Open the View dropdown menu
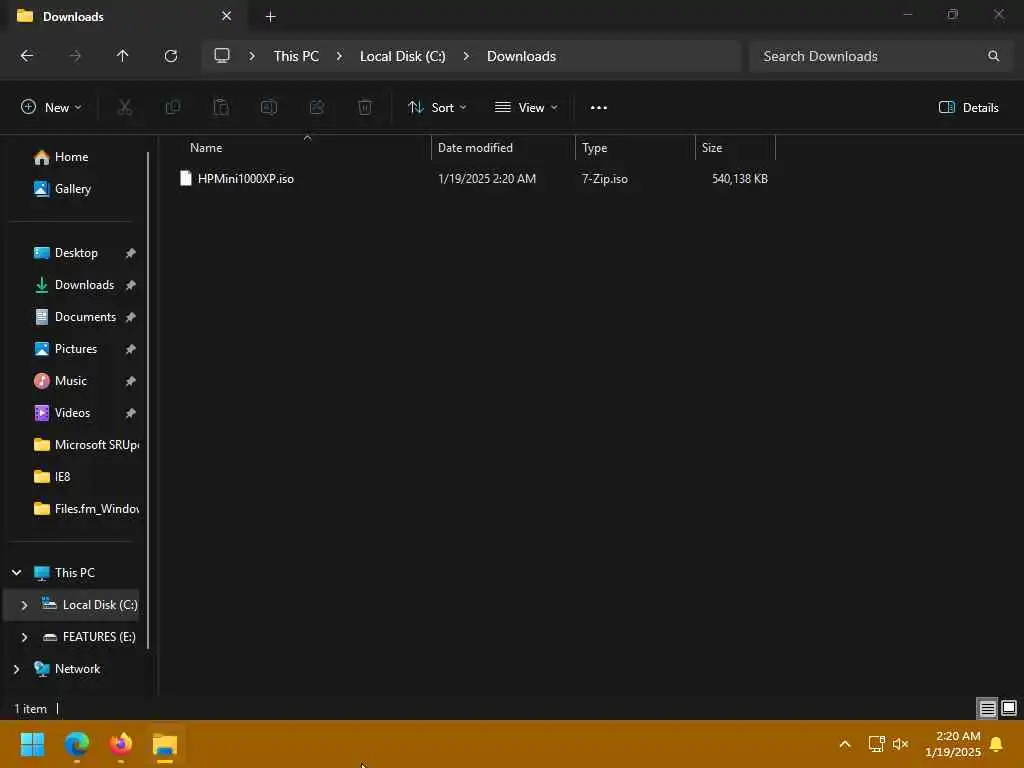Image resolution: width=1024 pixels, height=768 pixels. click(526, 108)
